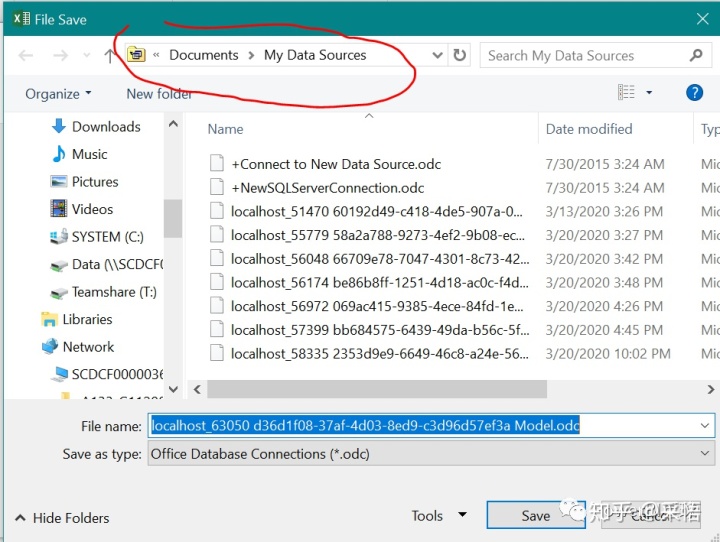Open Music in the navigation pane
The image size is (720, 542).
79,154
